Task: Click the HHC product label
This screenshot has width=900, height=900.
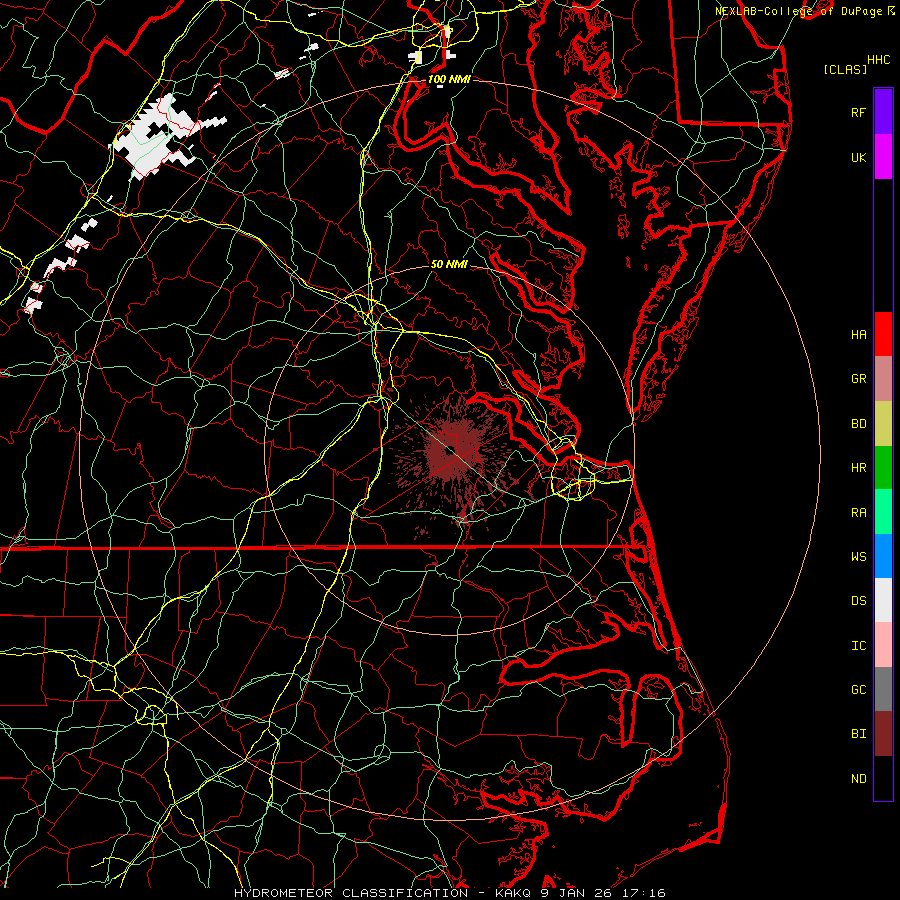Action: click(878, 60)
